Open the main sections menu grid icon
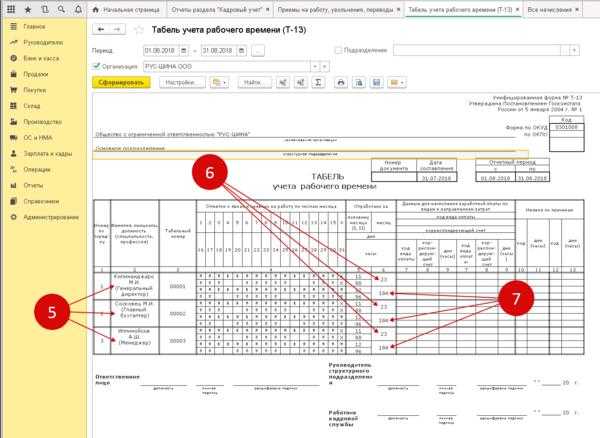600x438 pixels. [11, 9]
